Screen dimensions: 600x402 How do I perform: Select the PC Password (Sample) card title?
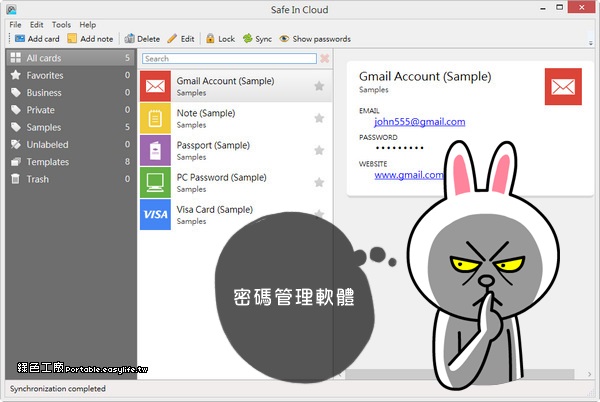(222, 177)
